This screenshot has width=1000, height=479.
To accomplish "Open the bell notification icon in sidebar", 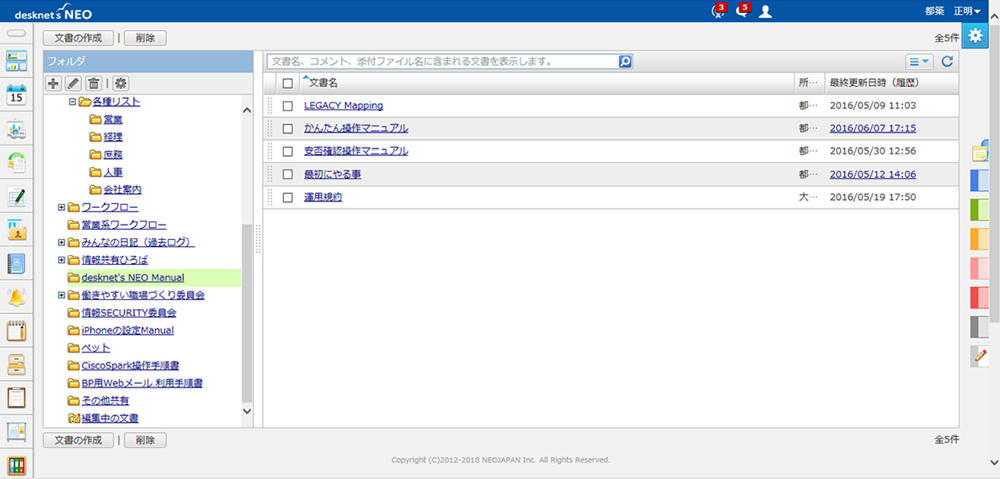I will click(x=16, y=297).
